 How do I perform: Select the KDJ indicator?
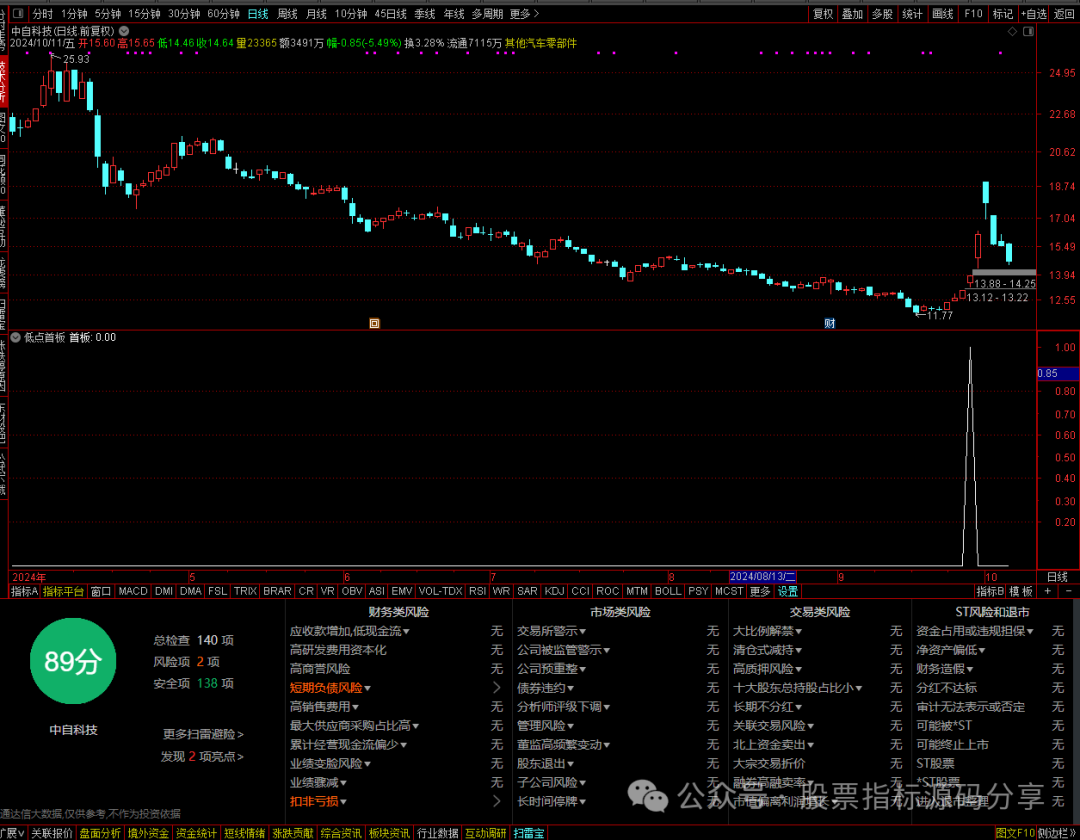click(554, 591)
